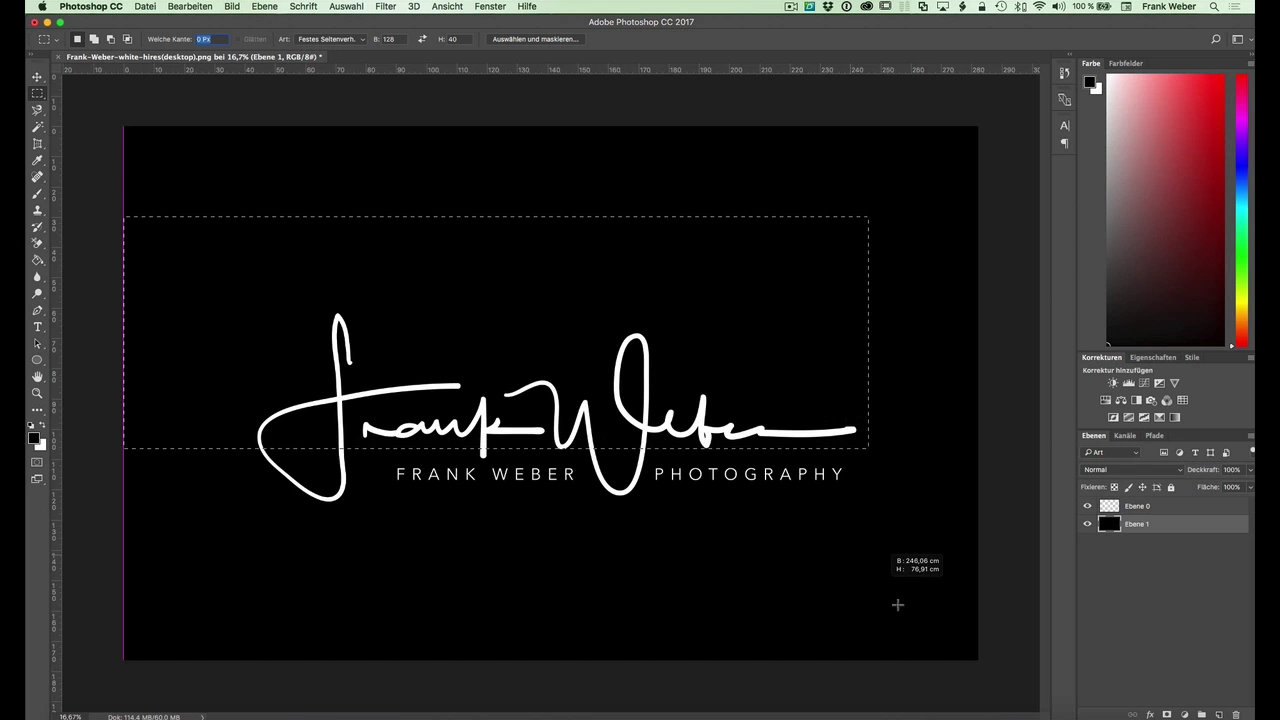Click the create new layer icon
This screenshot has height=720, width=1280.
[x=1219, y=714]
